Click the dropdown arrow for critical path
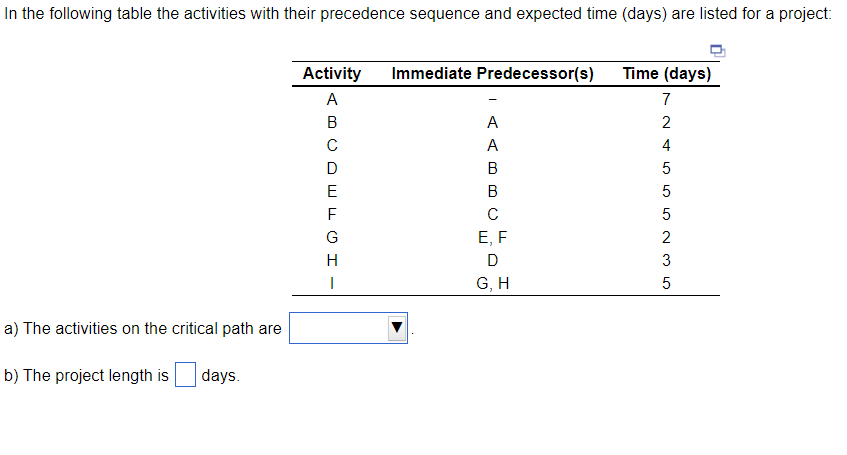The height and width of the screenshot is (455, 847). [x=397, y=328]
